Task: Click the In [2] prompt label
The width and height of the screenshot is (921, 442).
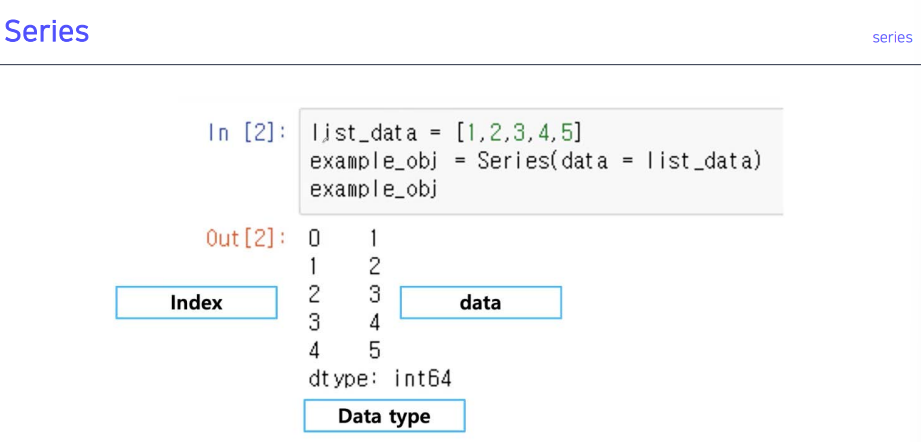Action: coord(247,133)
